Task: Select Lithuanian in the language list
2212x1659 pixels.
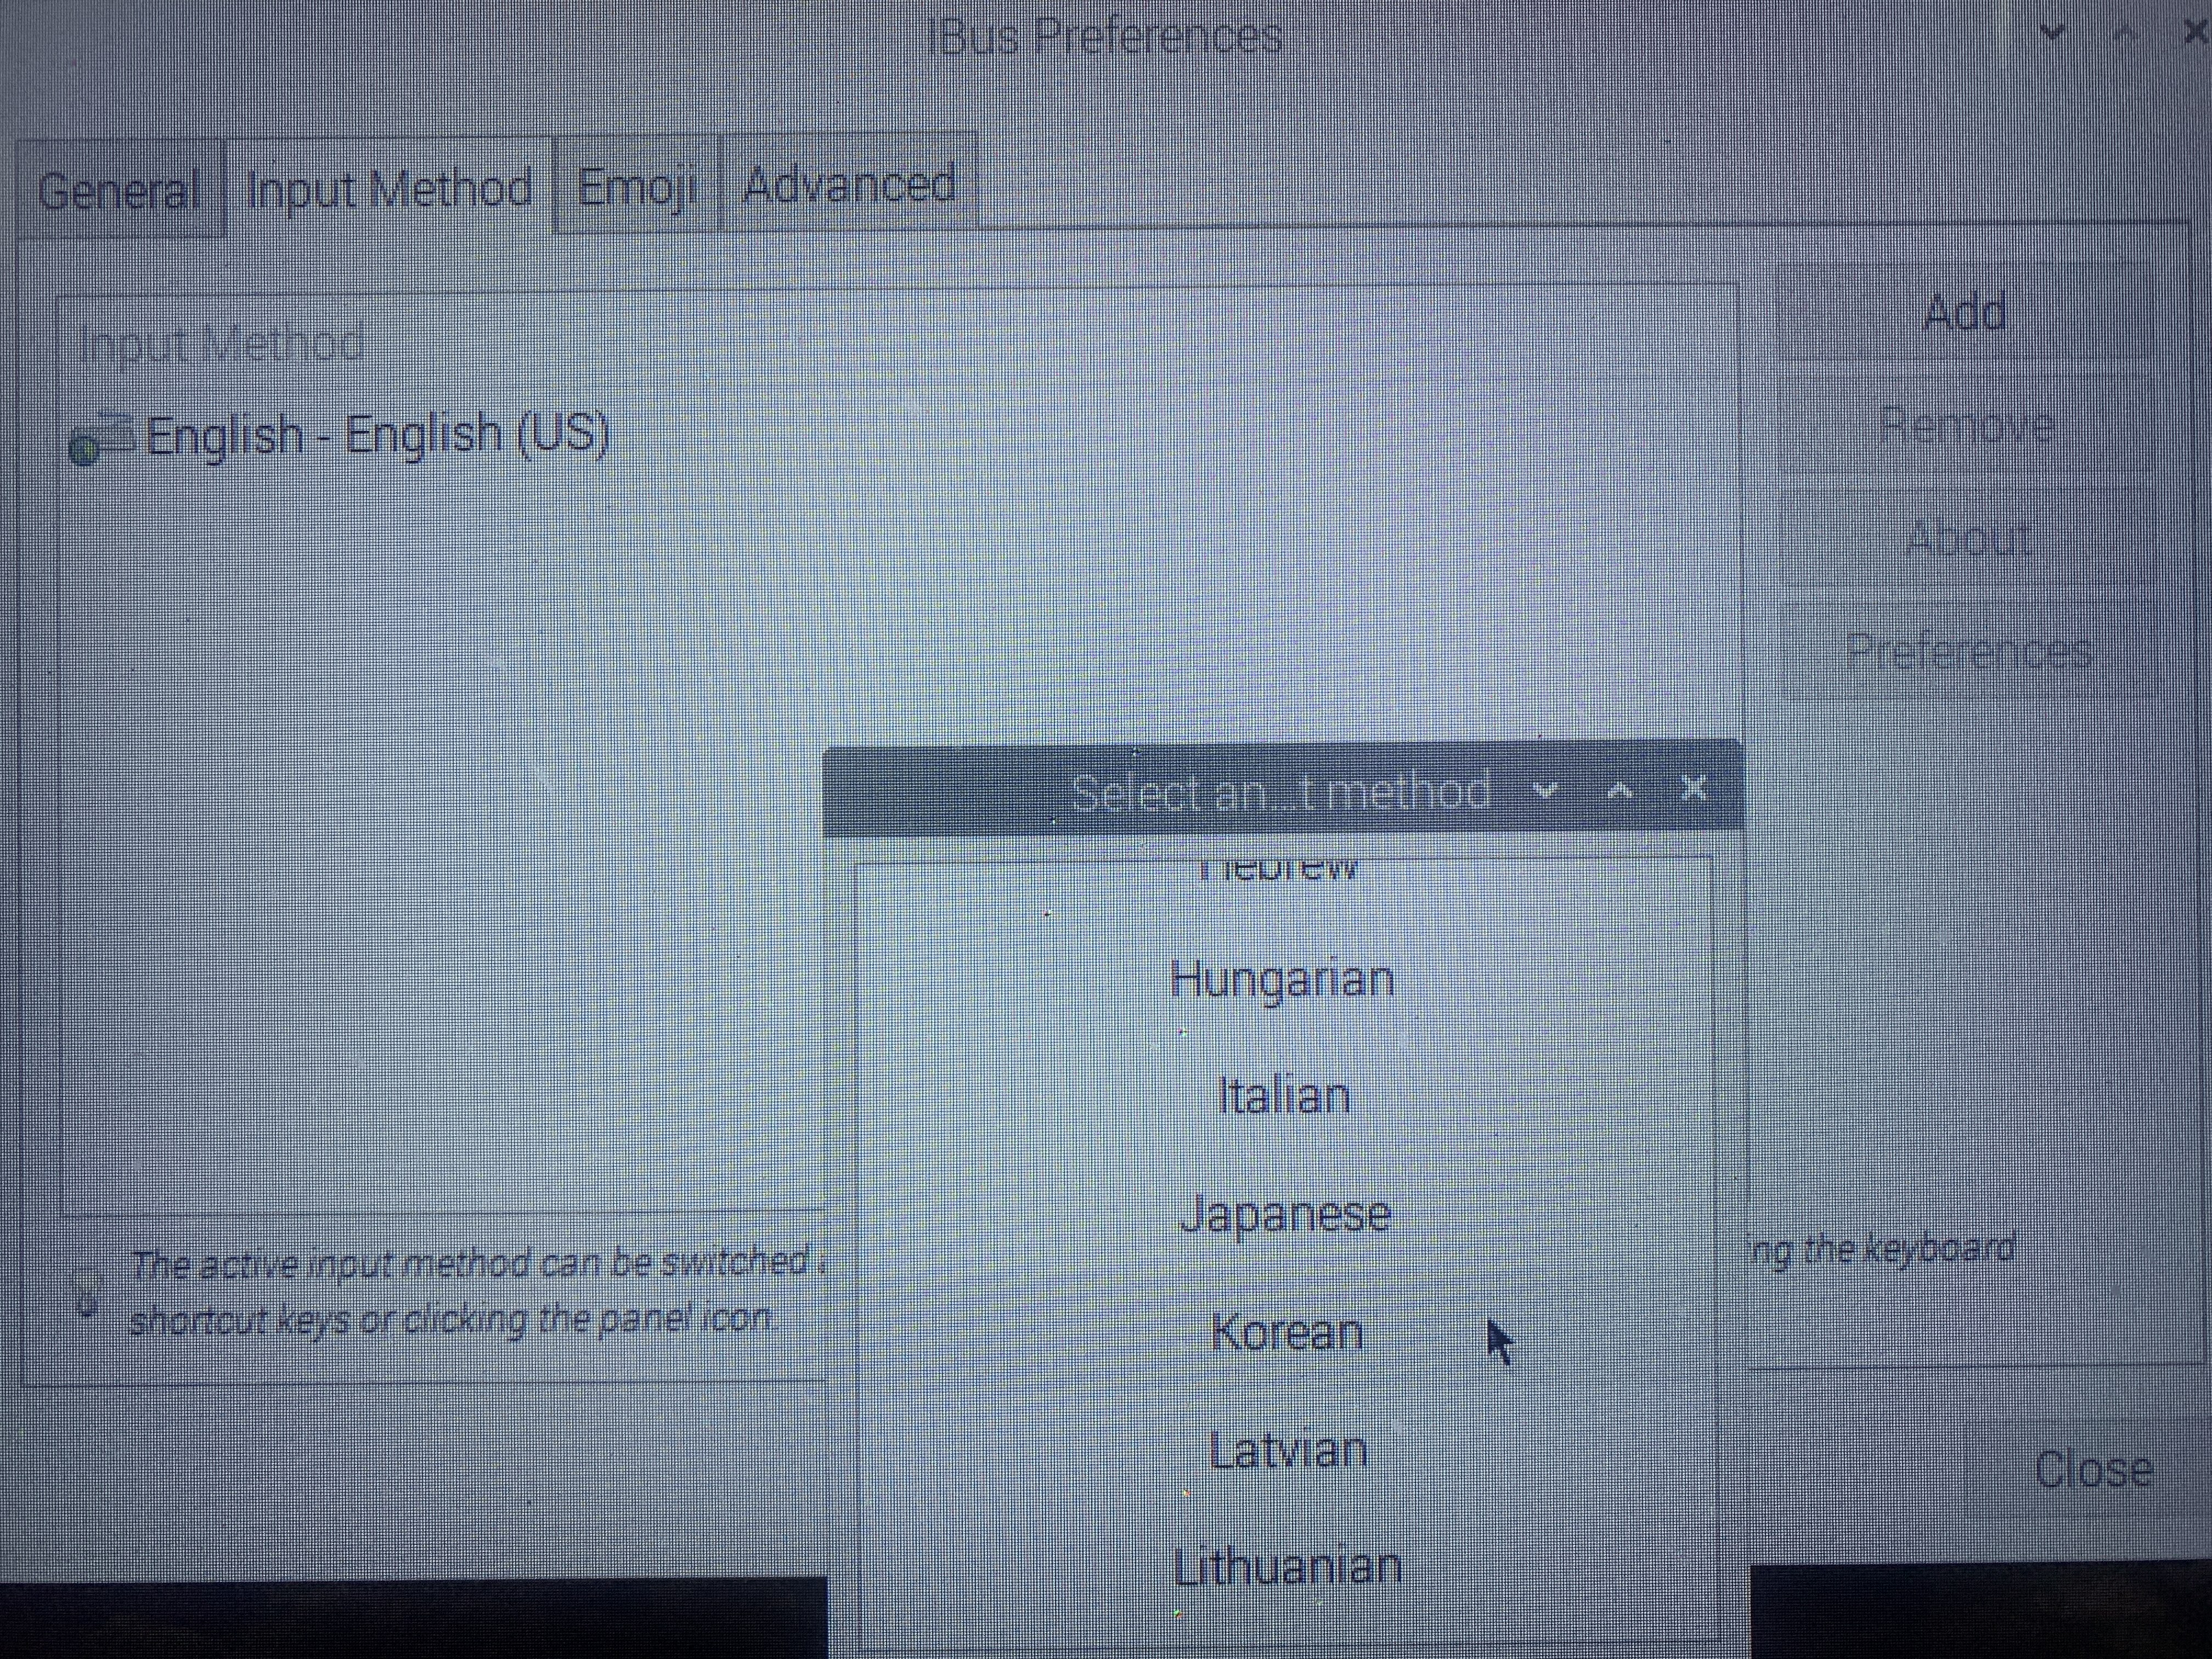Action: (x=1287, y=1567)
